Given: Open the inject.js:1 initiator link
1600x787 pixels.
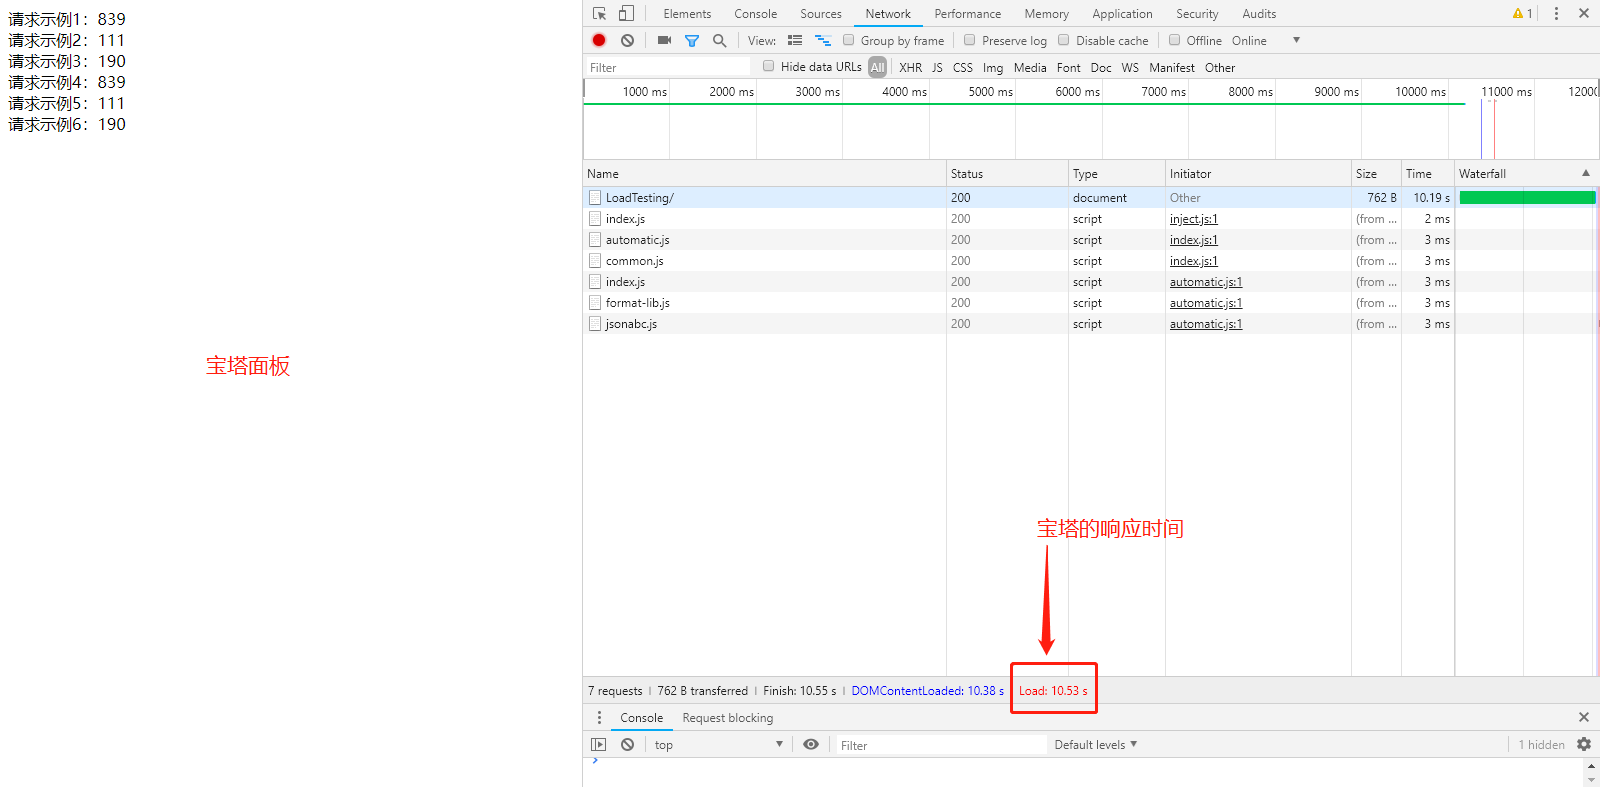Looking at the screenshot, I should click(x=1194, y=219).
